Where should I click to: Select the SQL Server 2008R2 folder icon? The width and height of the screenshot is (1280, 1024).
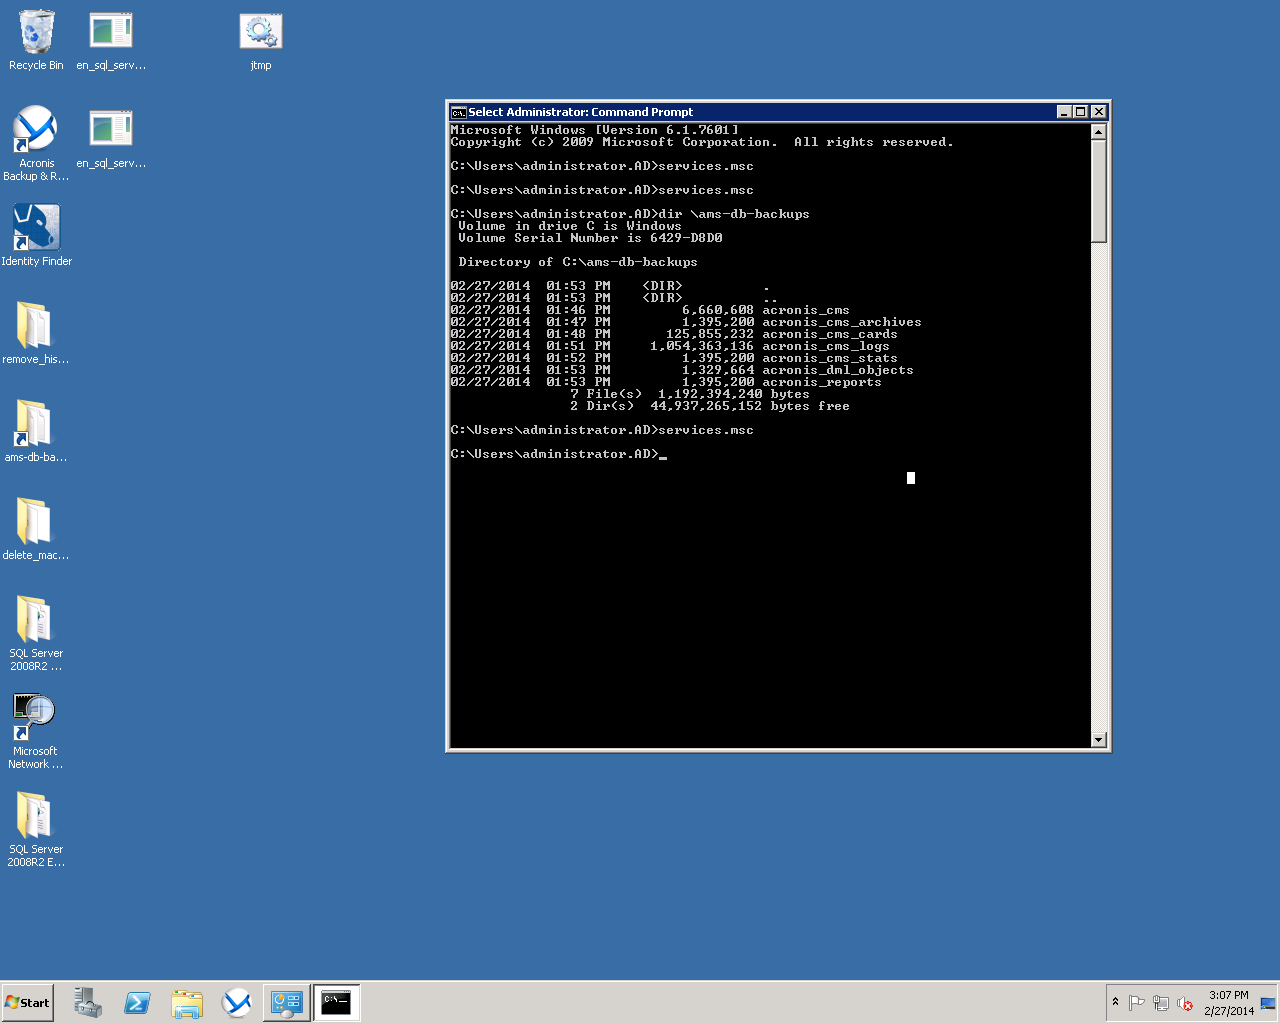(x=36, y=633)
